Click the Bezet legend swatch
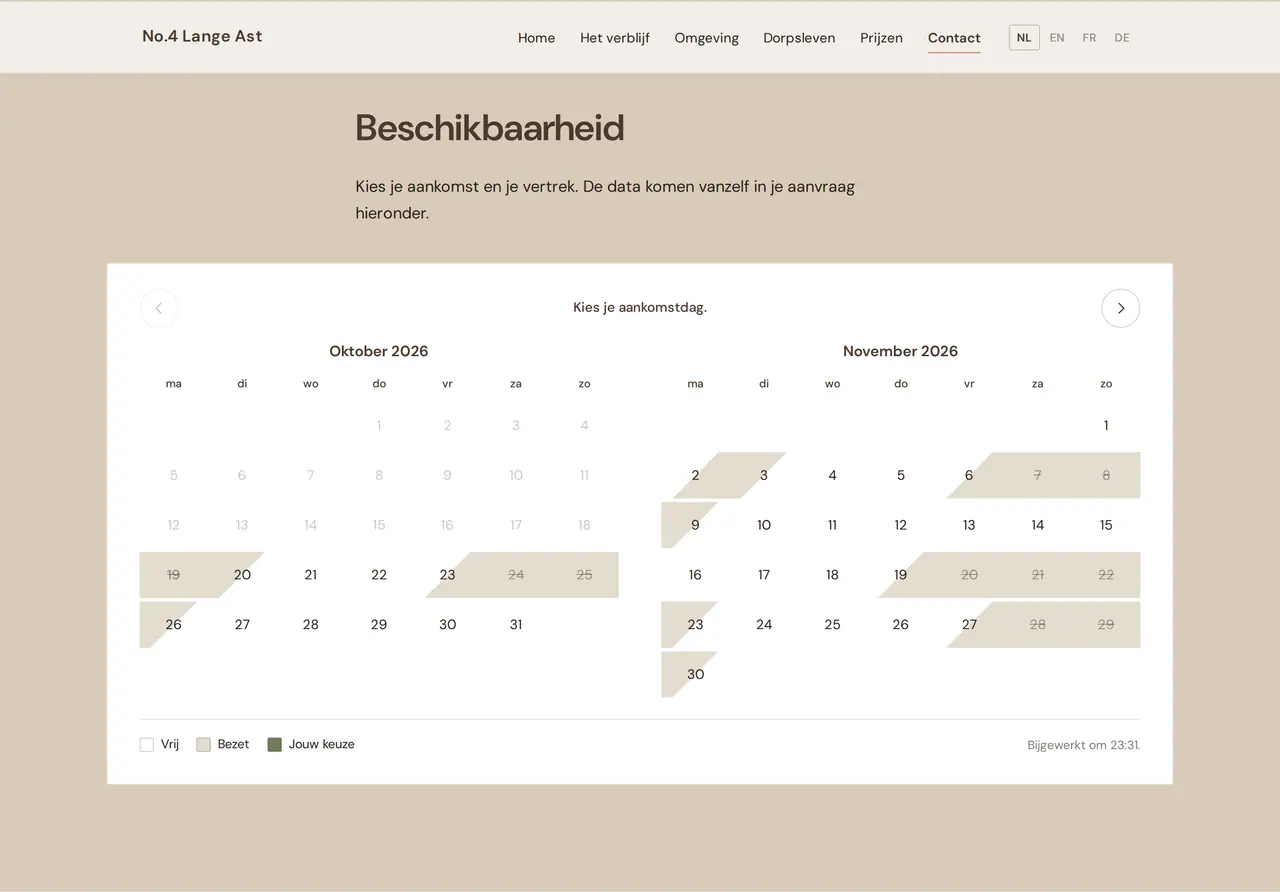The width and height of the screenshot is (1280, 892). point(204,744)
